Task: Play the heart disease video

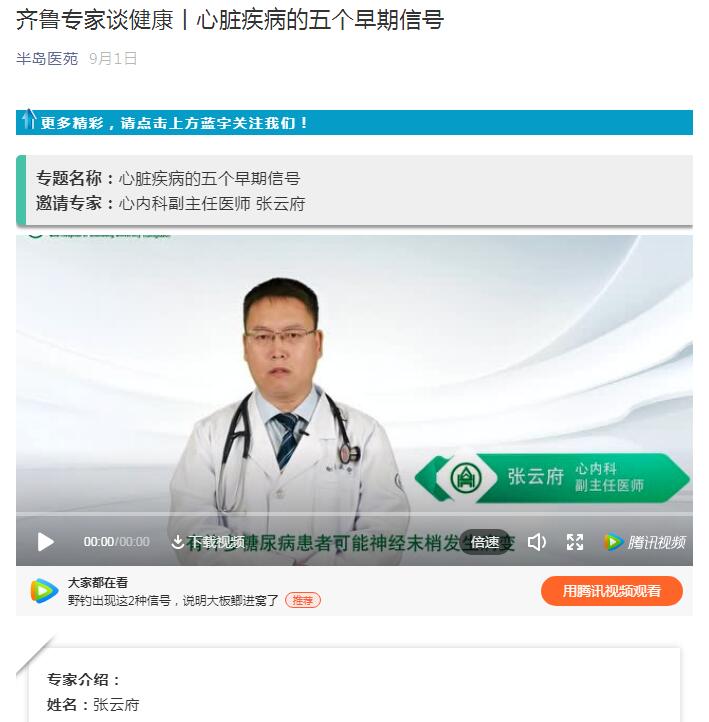Action: pos(46,542)
